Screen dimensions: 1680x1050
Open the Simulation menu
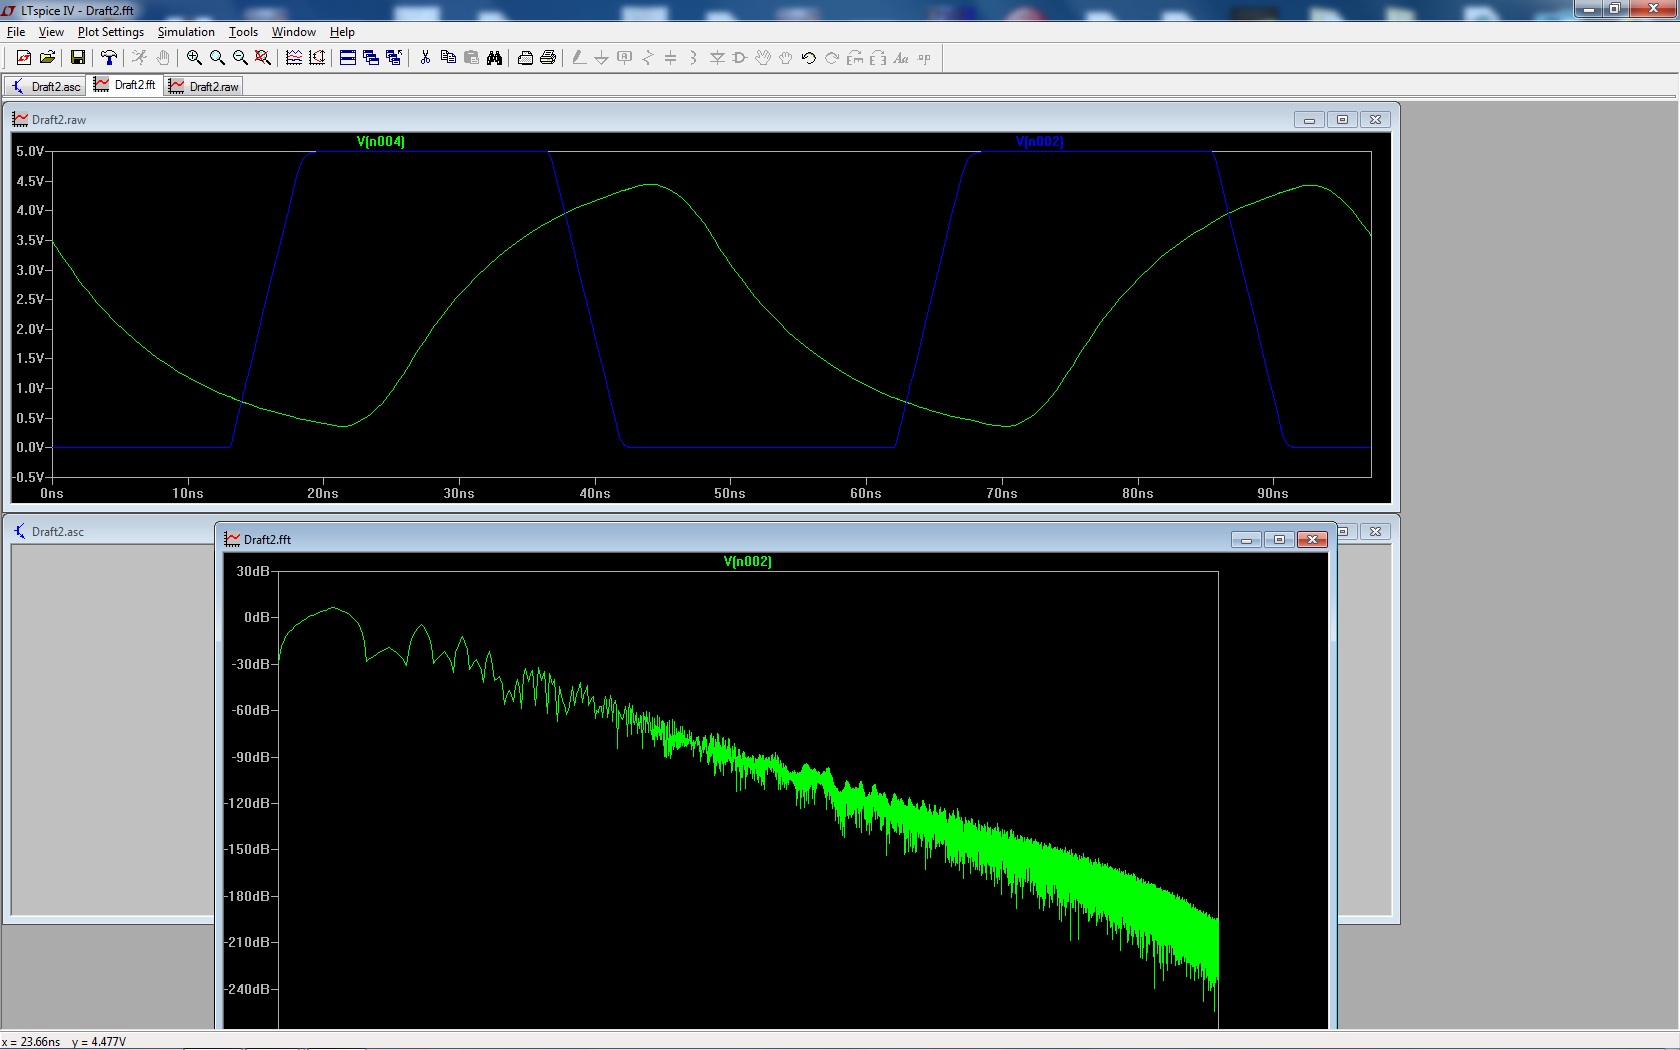click(x=186, y=32)
